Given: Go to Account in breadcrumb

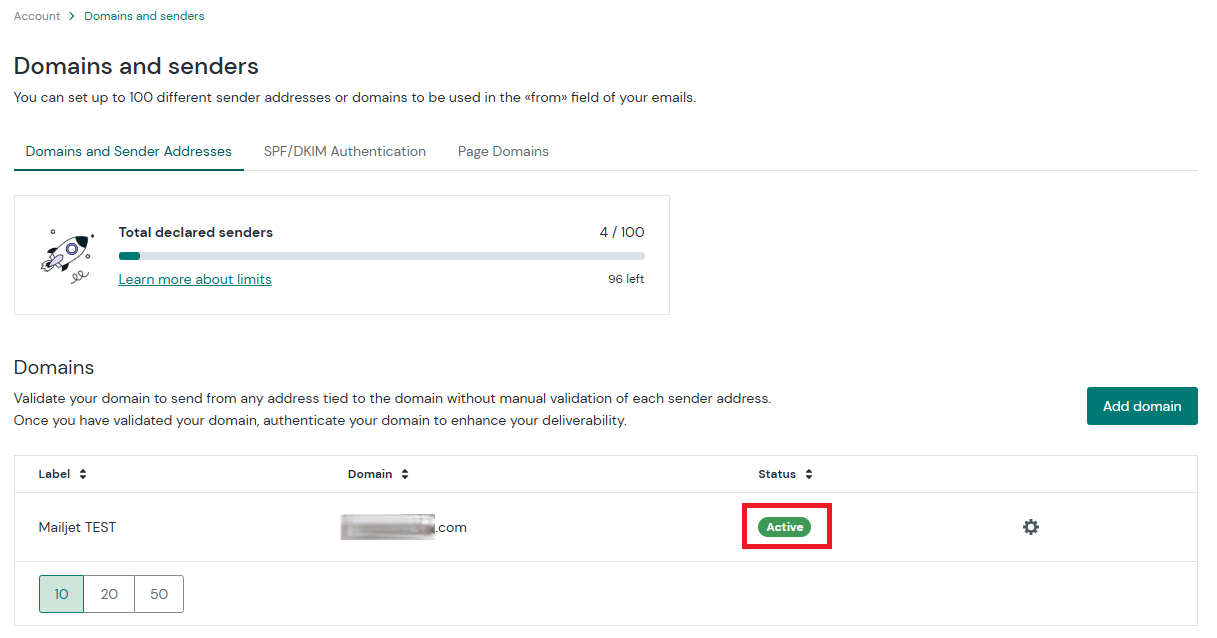Looking at the screenshot, I should pyautogui.click(x=37, y=16).
